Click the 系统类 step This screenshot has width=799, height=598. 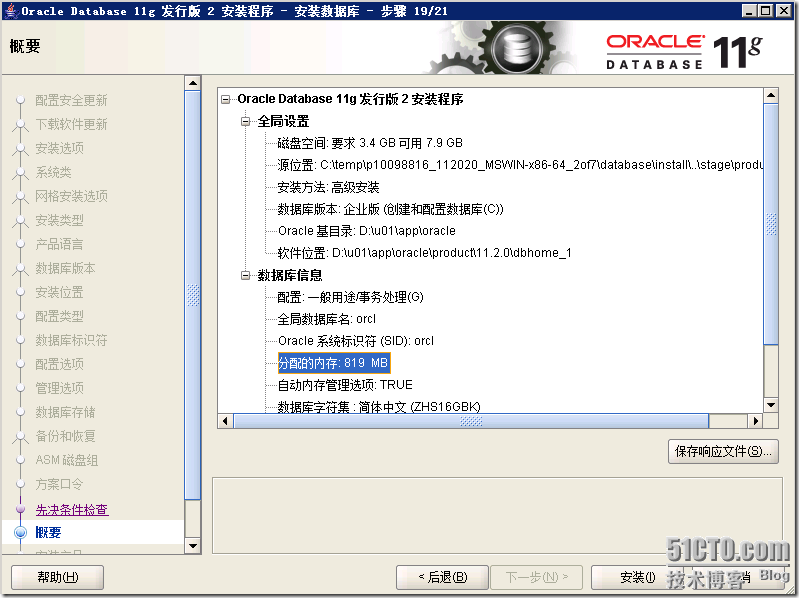pos(54,173)
